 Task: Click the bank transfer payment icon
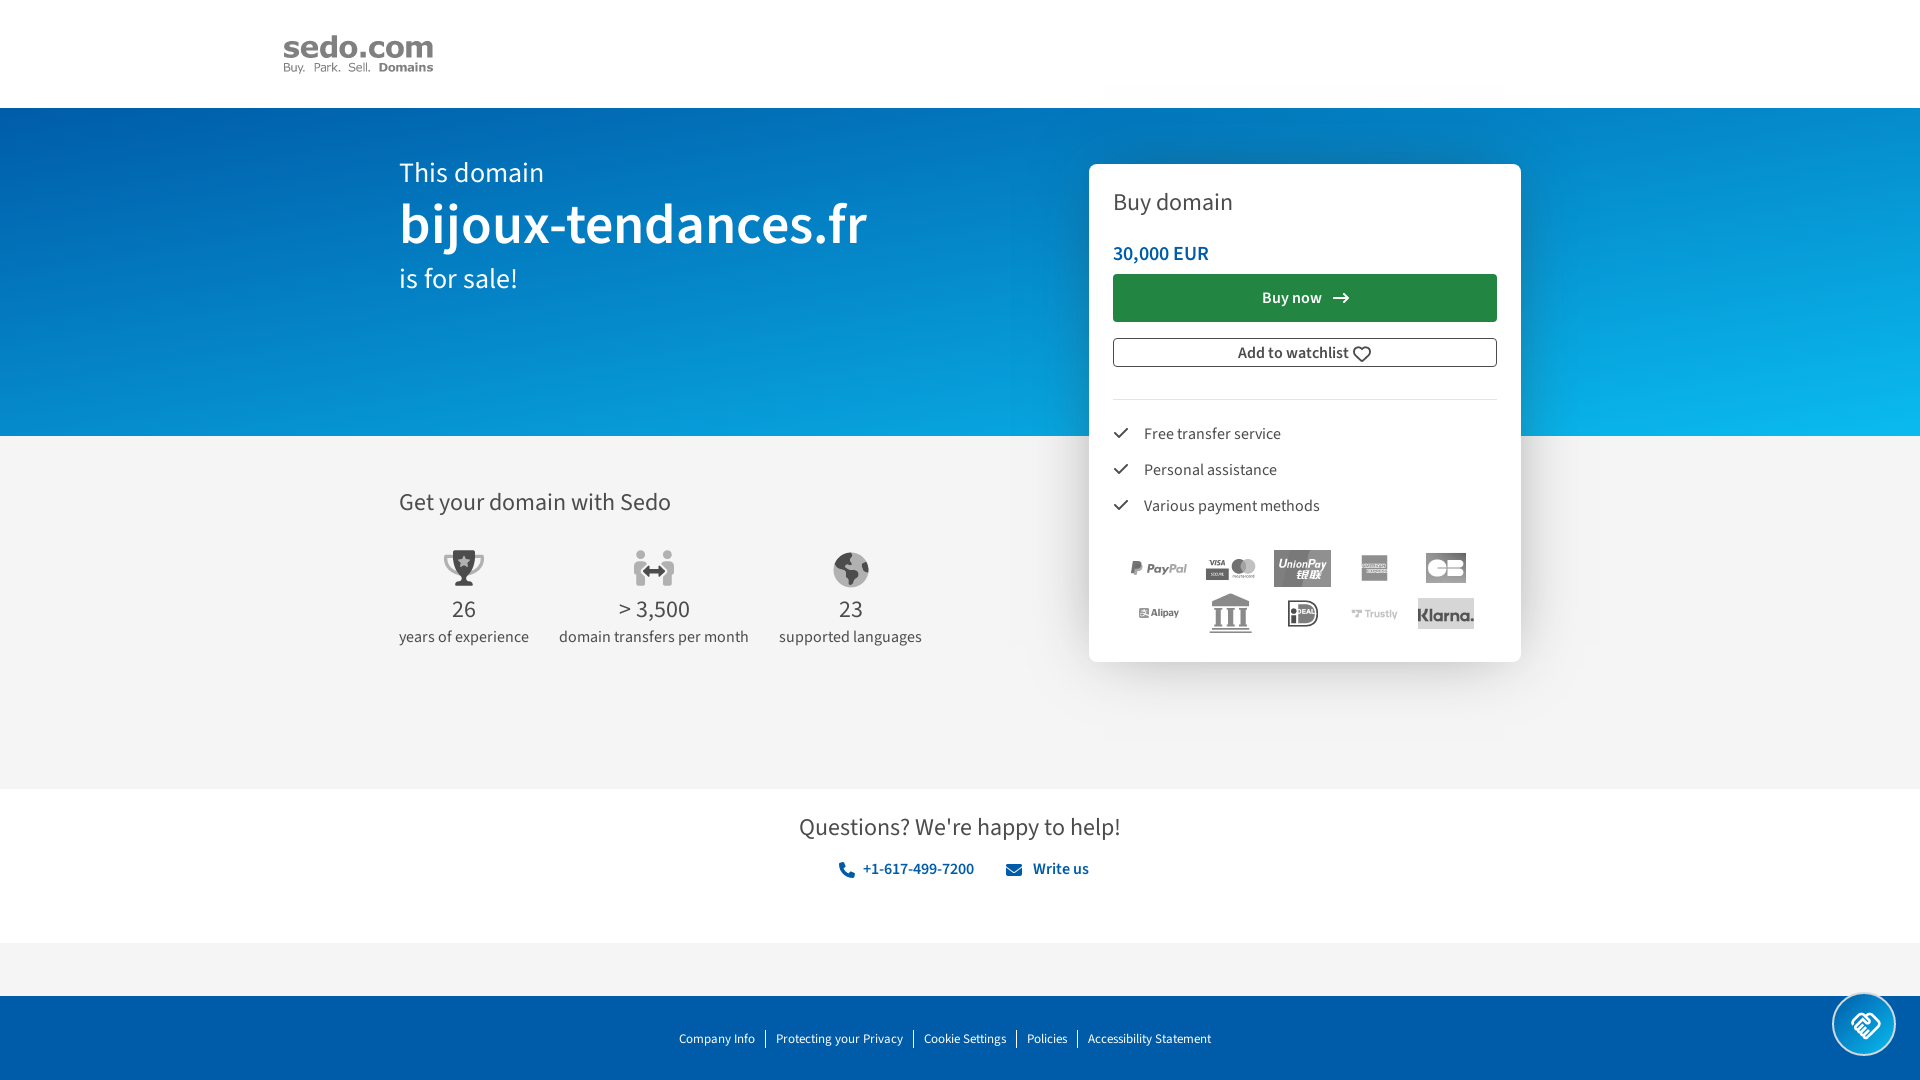click(x=1230, y=613)
